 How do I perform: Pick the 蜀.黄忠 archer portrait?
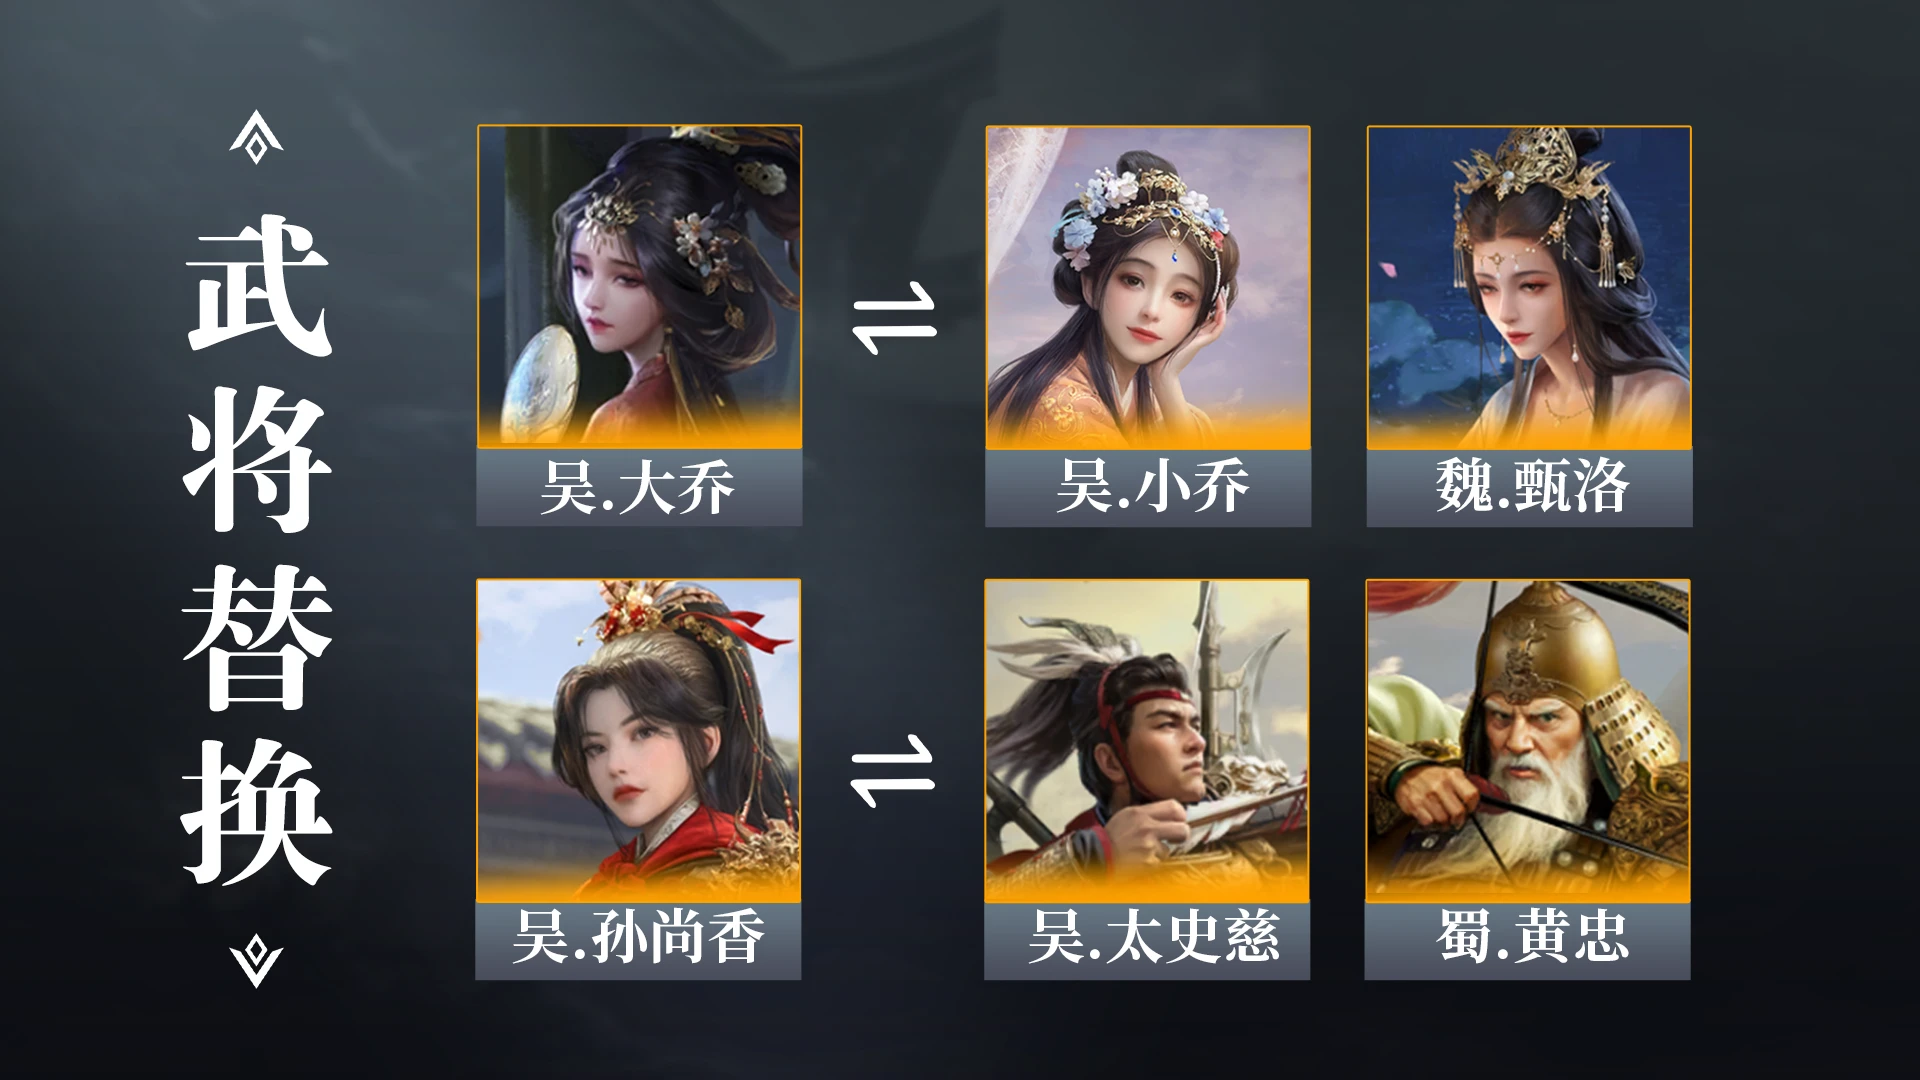pos(1528,741)
